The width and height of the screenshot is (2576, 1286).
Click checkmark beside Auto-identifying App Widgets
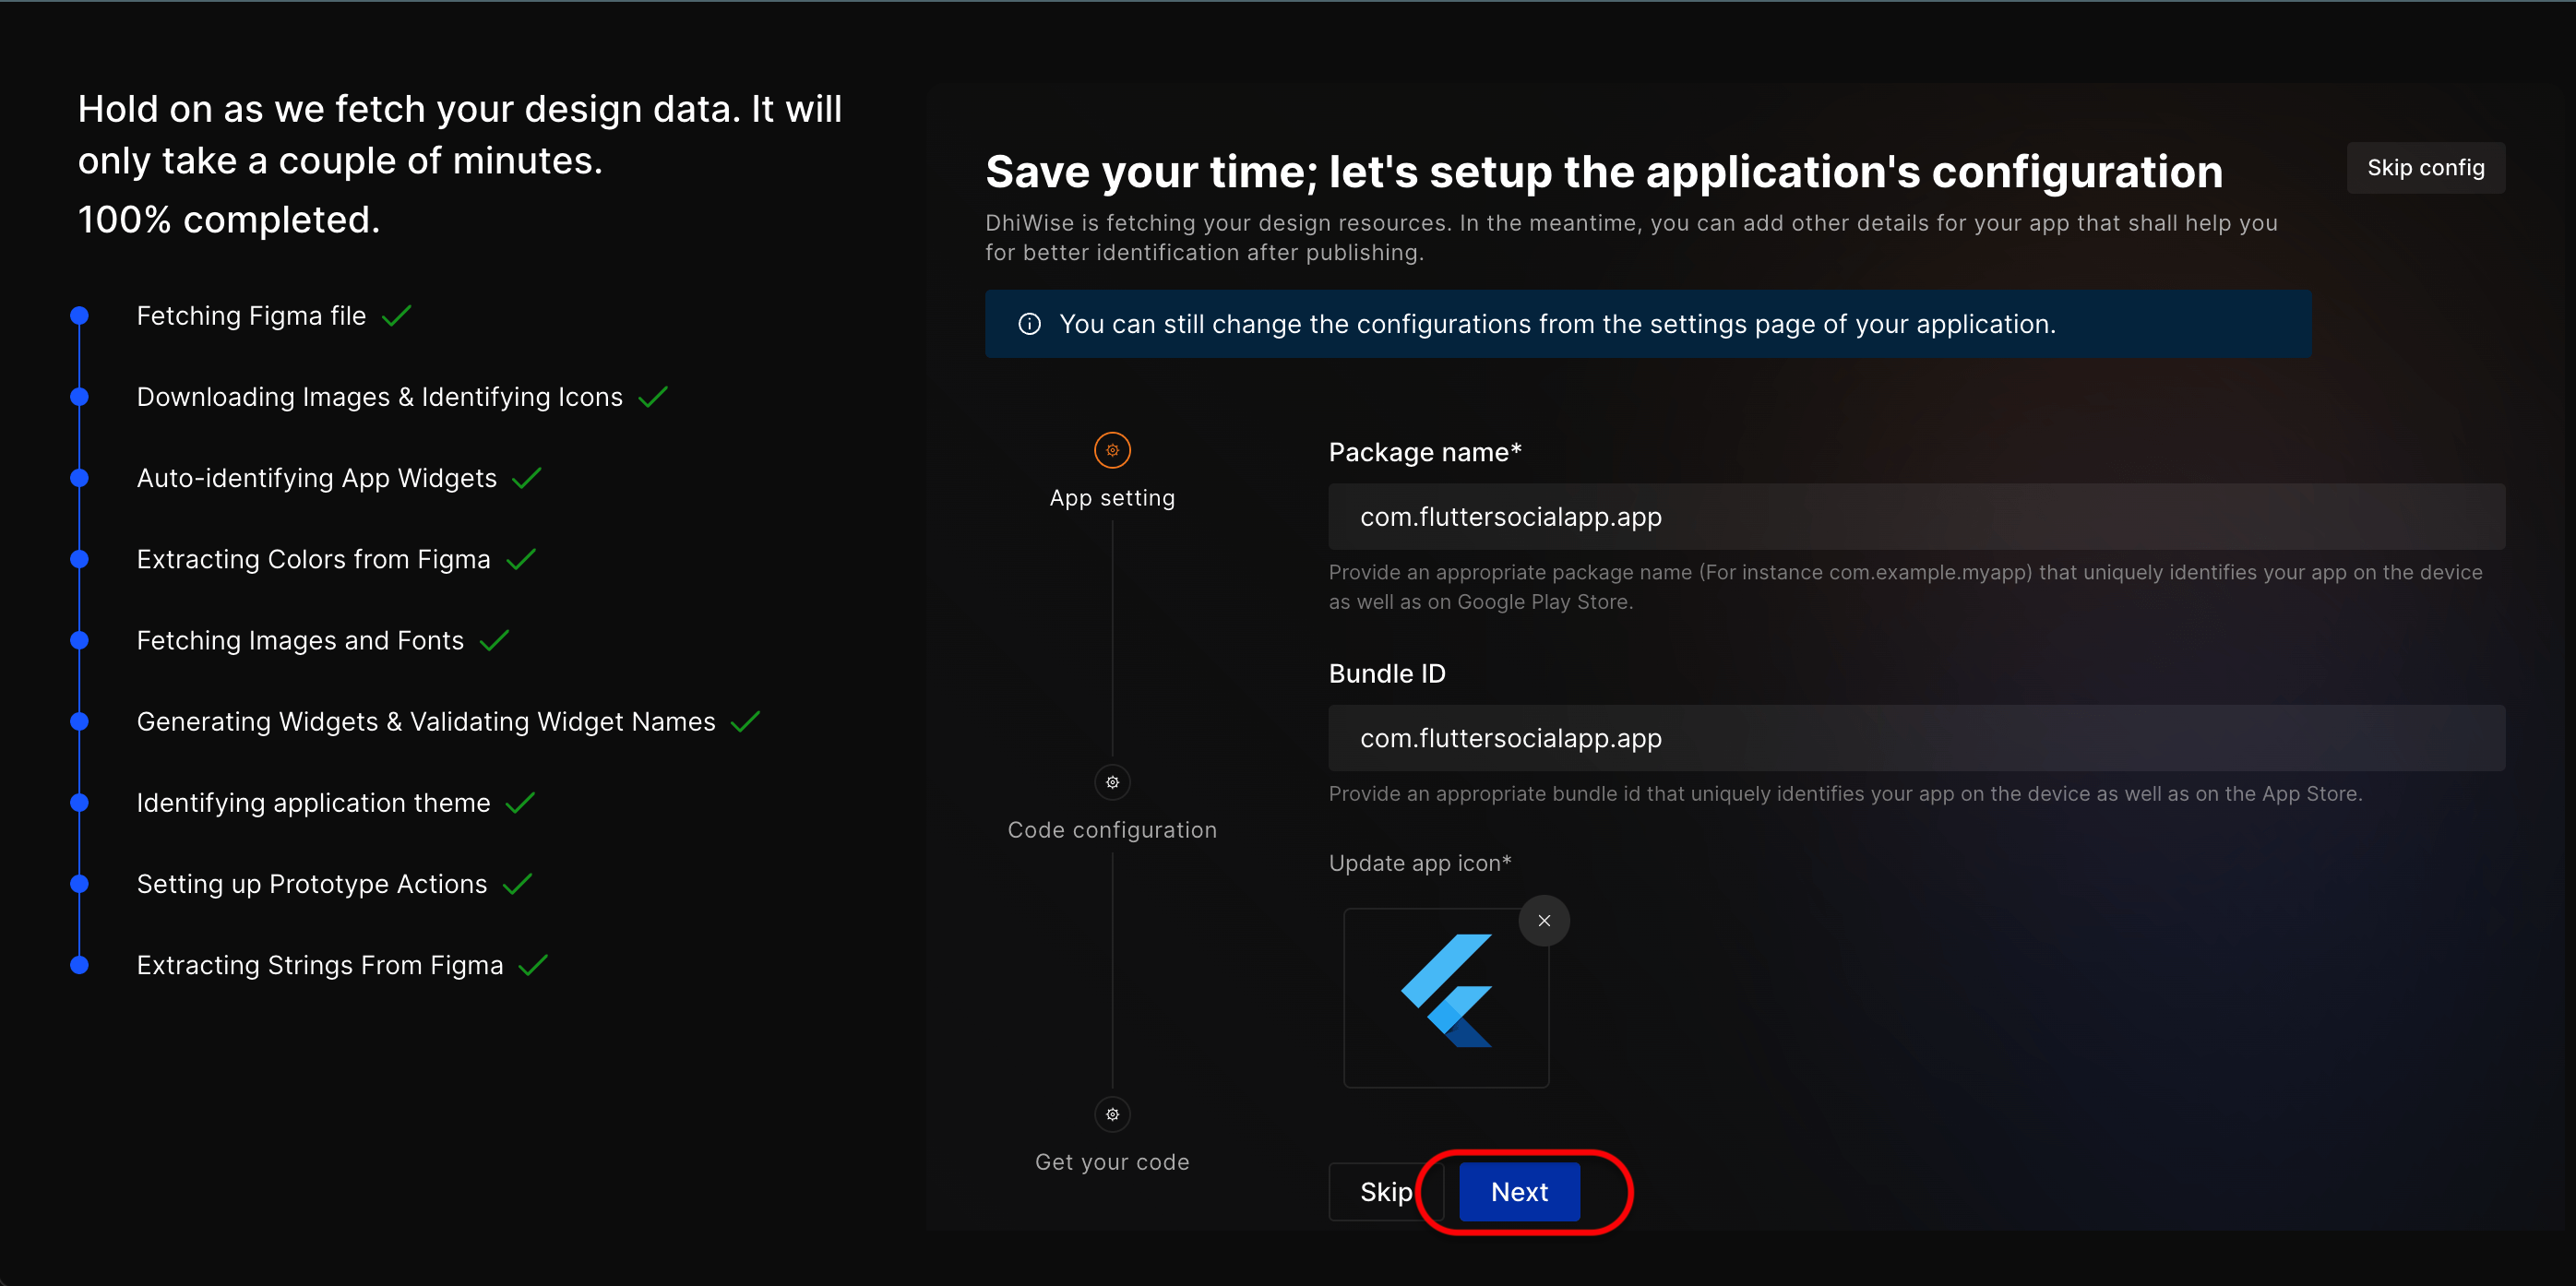527,478
